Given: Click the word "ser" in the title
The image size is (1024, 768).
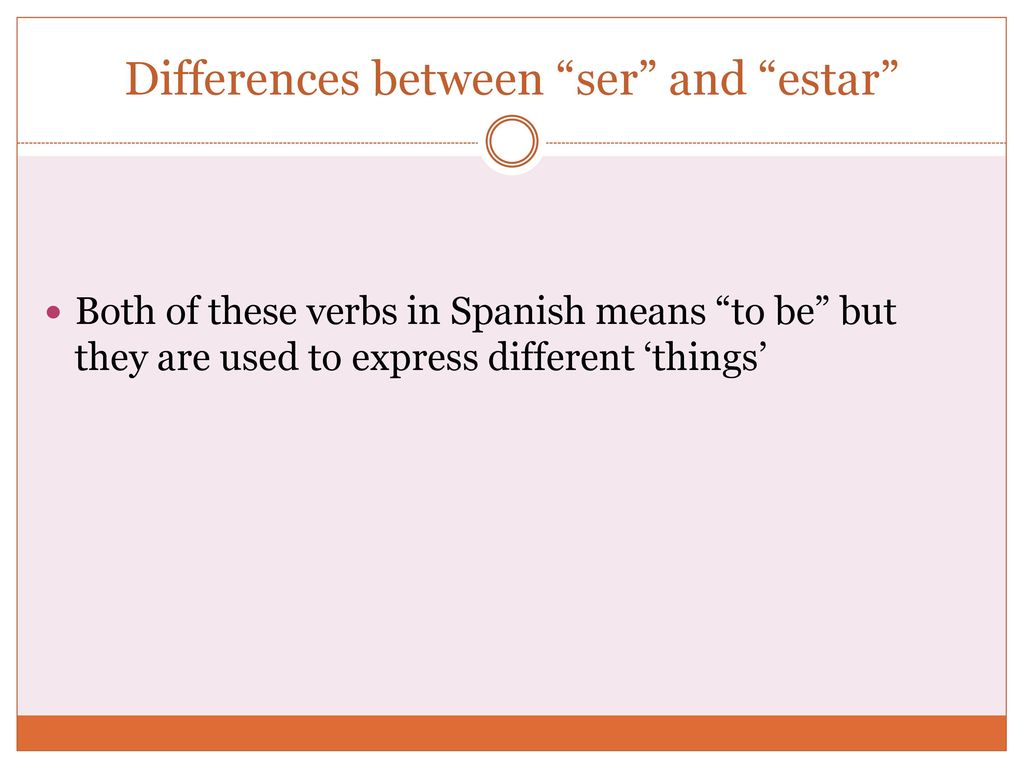Looking at the screenshot, I should [x=607, y=79].
